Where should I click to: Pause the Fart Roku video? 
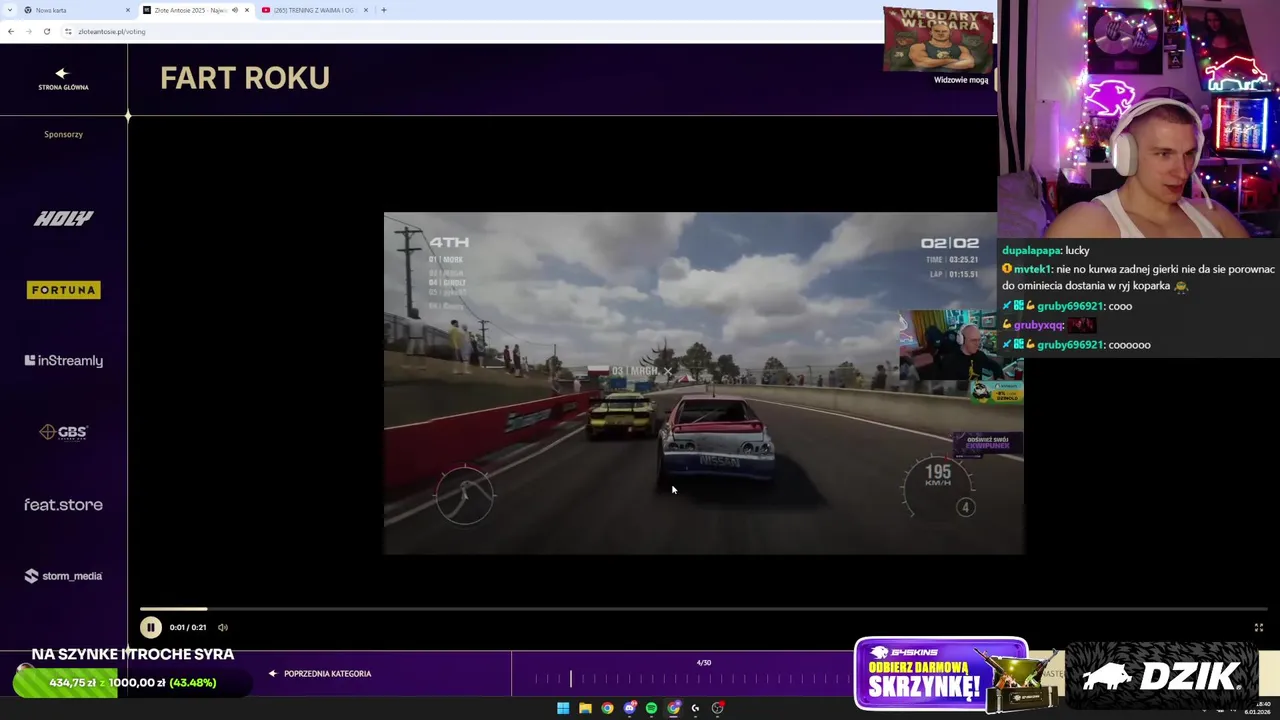pyautogui.click(x=150, y=627)
